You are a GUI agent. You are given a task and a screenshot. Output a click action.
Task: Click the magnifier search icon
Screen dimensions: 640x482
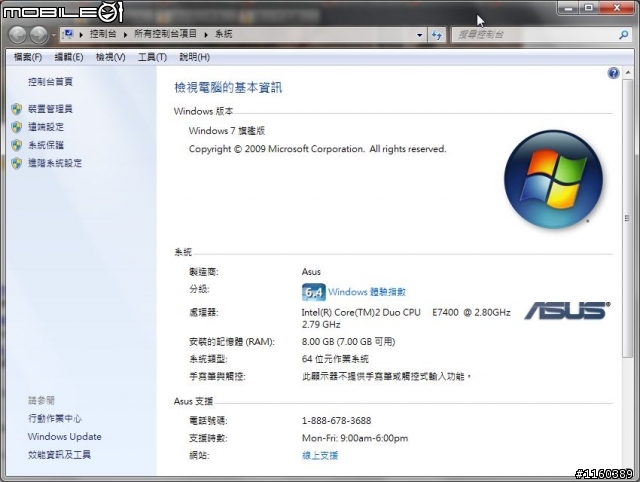[x=623, y=35]
